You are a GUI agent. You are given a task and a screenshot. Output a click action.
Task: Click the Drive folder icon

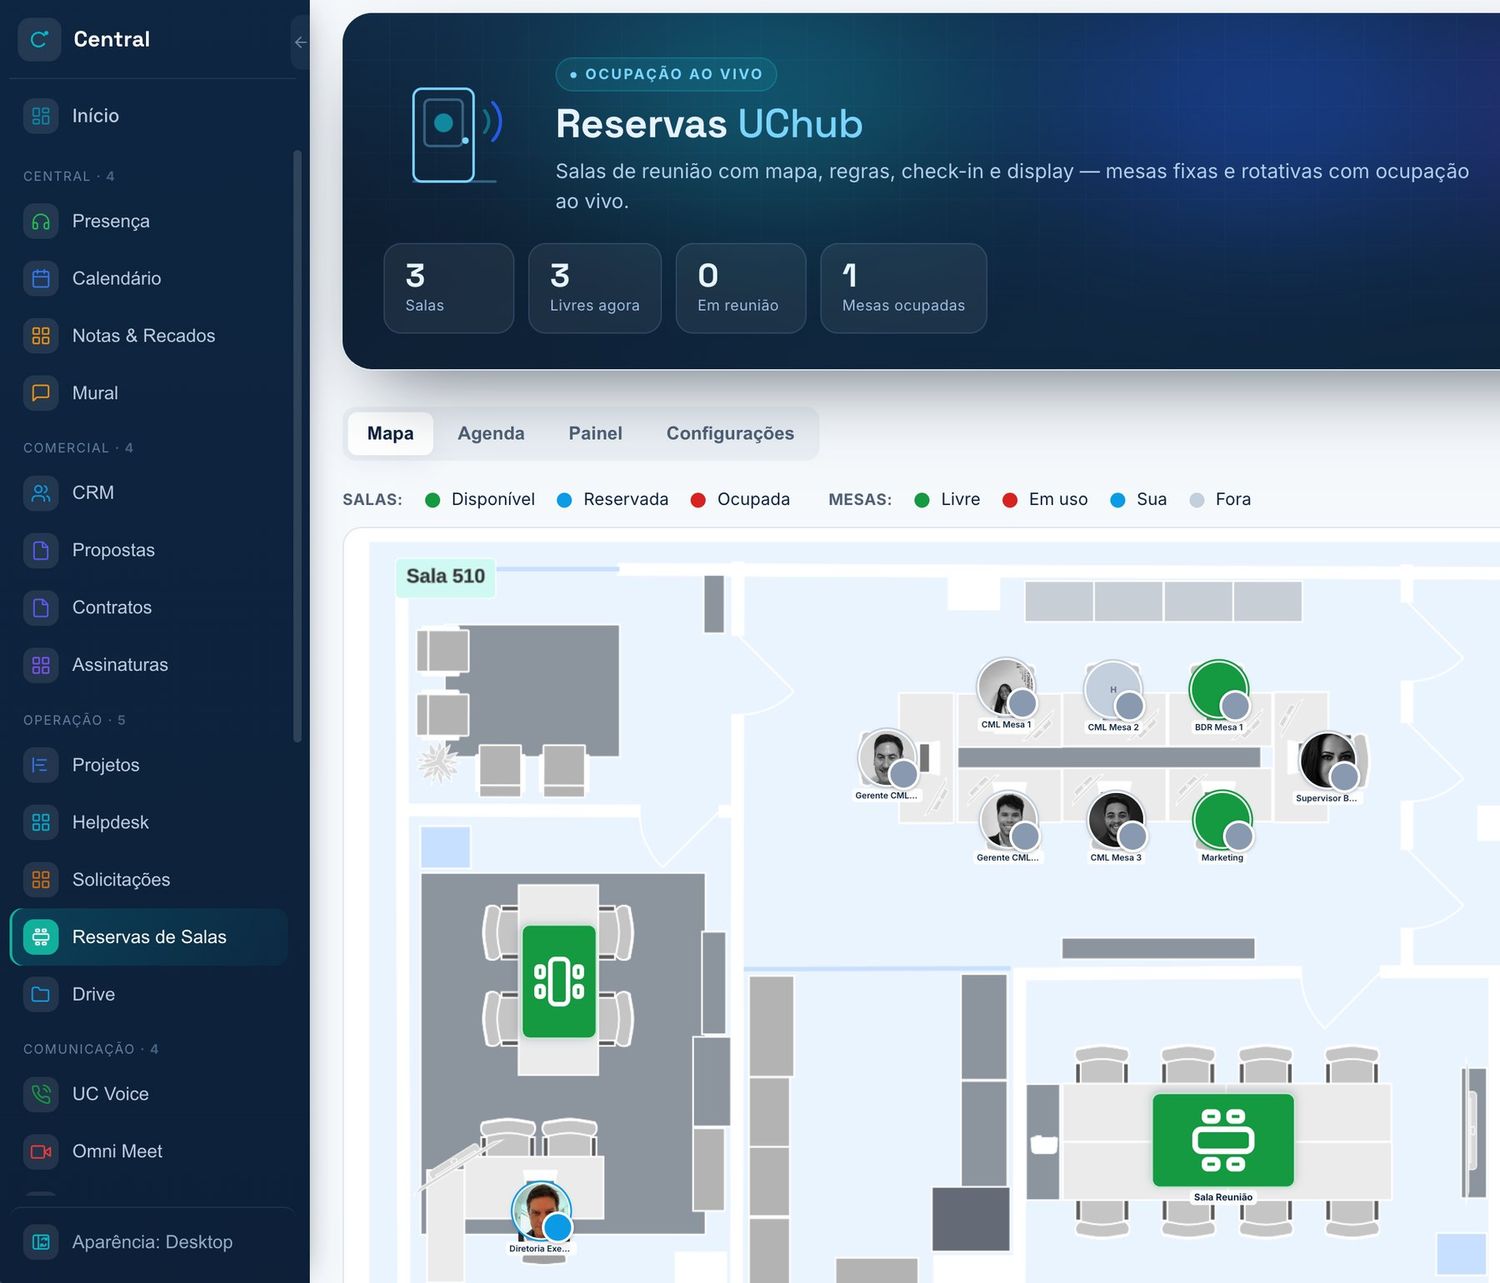(41, 994)
